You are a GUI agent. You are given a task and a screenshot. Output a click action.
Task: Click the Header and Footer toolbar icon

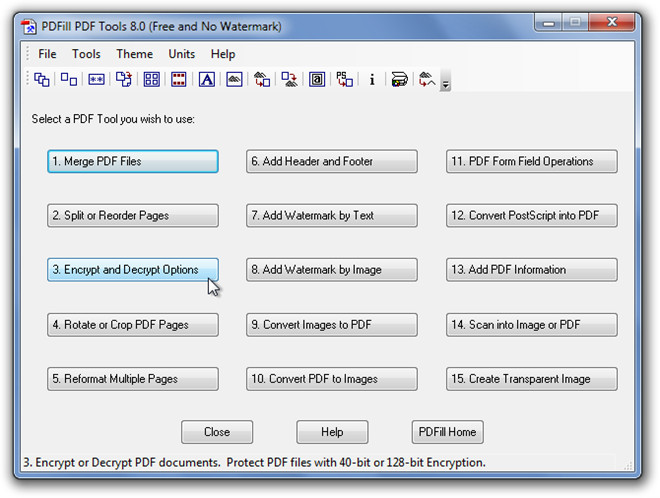pyautogui.click(x=179, y=79)
